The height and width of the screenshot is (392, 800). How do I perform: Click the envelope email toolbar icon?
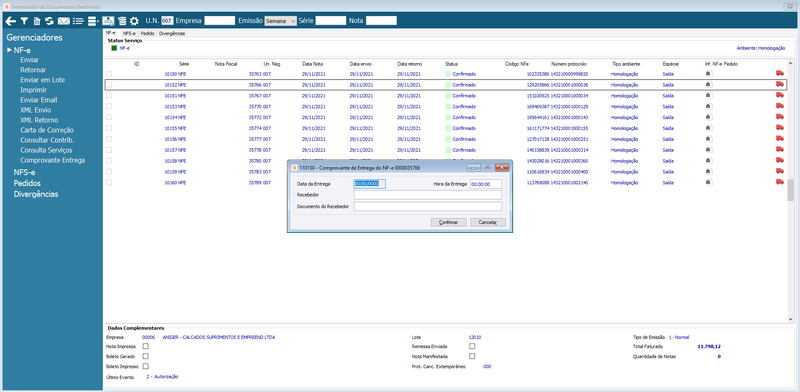point(63,21)
